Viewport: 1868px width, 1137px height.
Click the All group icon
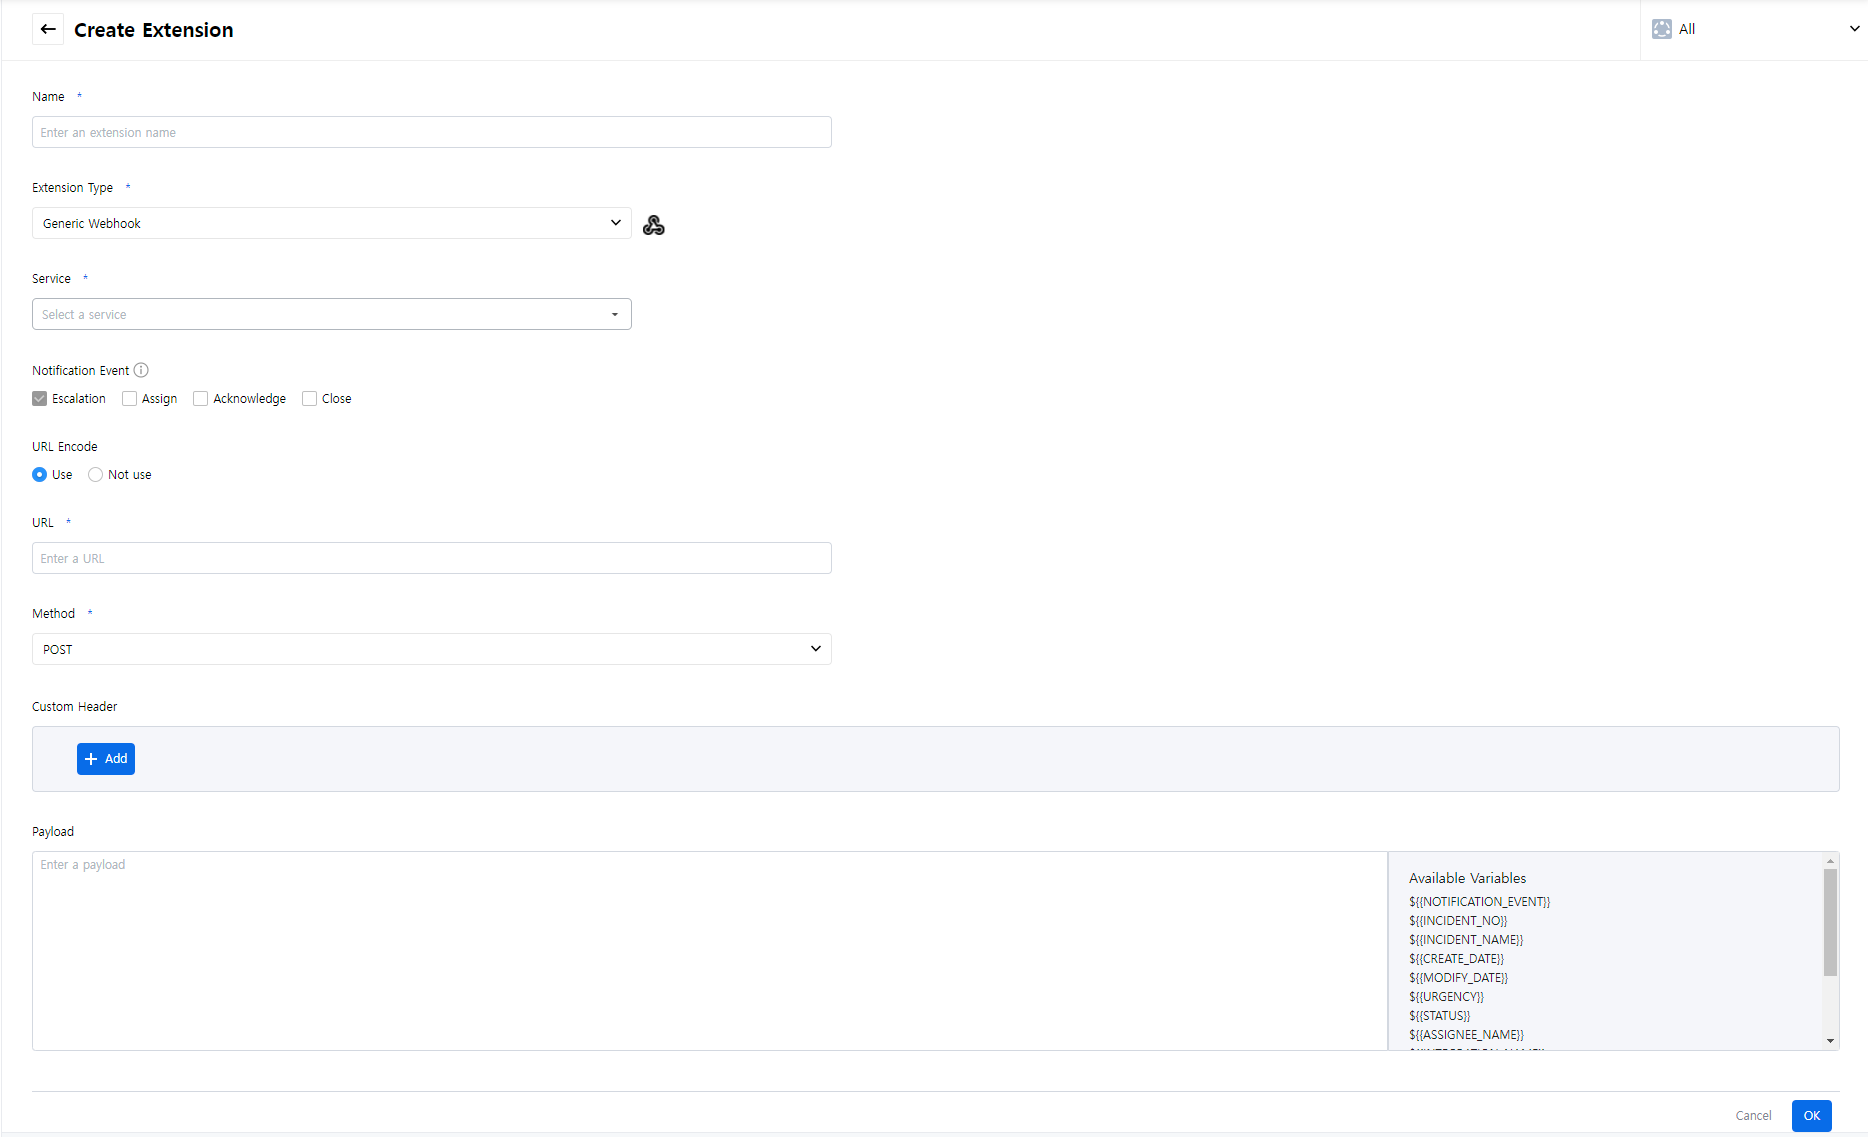1662,29
